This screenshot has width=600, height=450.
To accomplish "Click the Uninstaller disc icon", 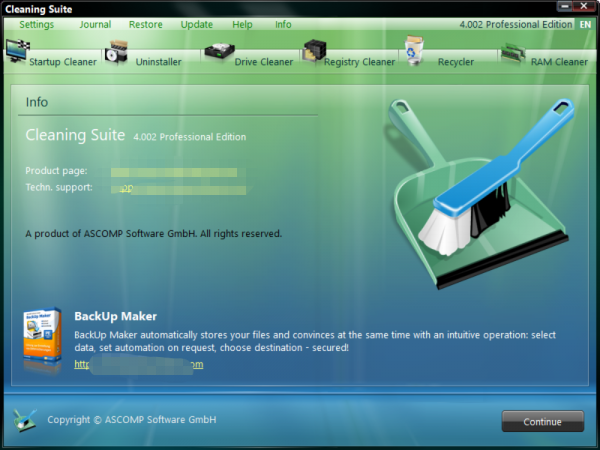I will tap(116, 52).
